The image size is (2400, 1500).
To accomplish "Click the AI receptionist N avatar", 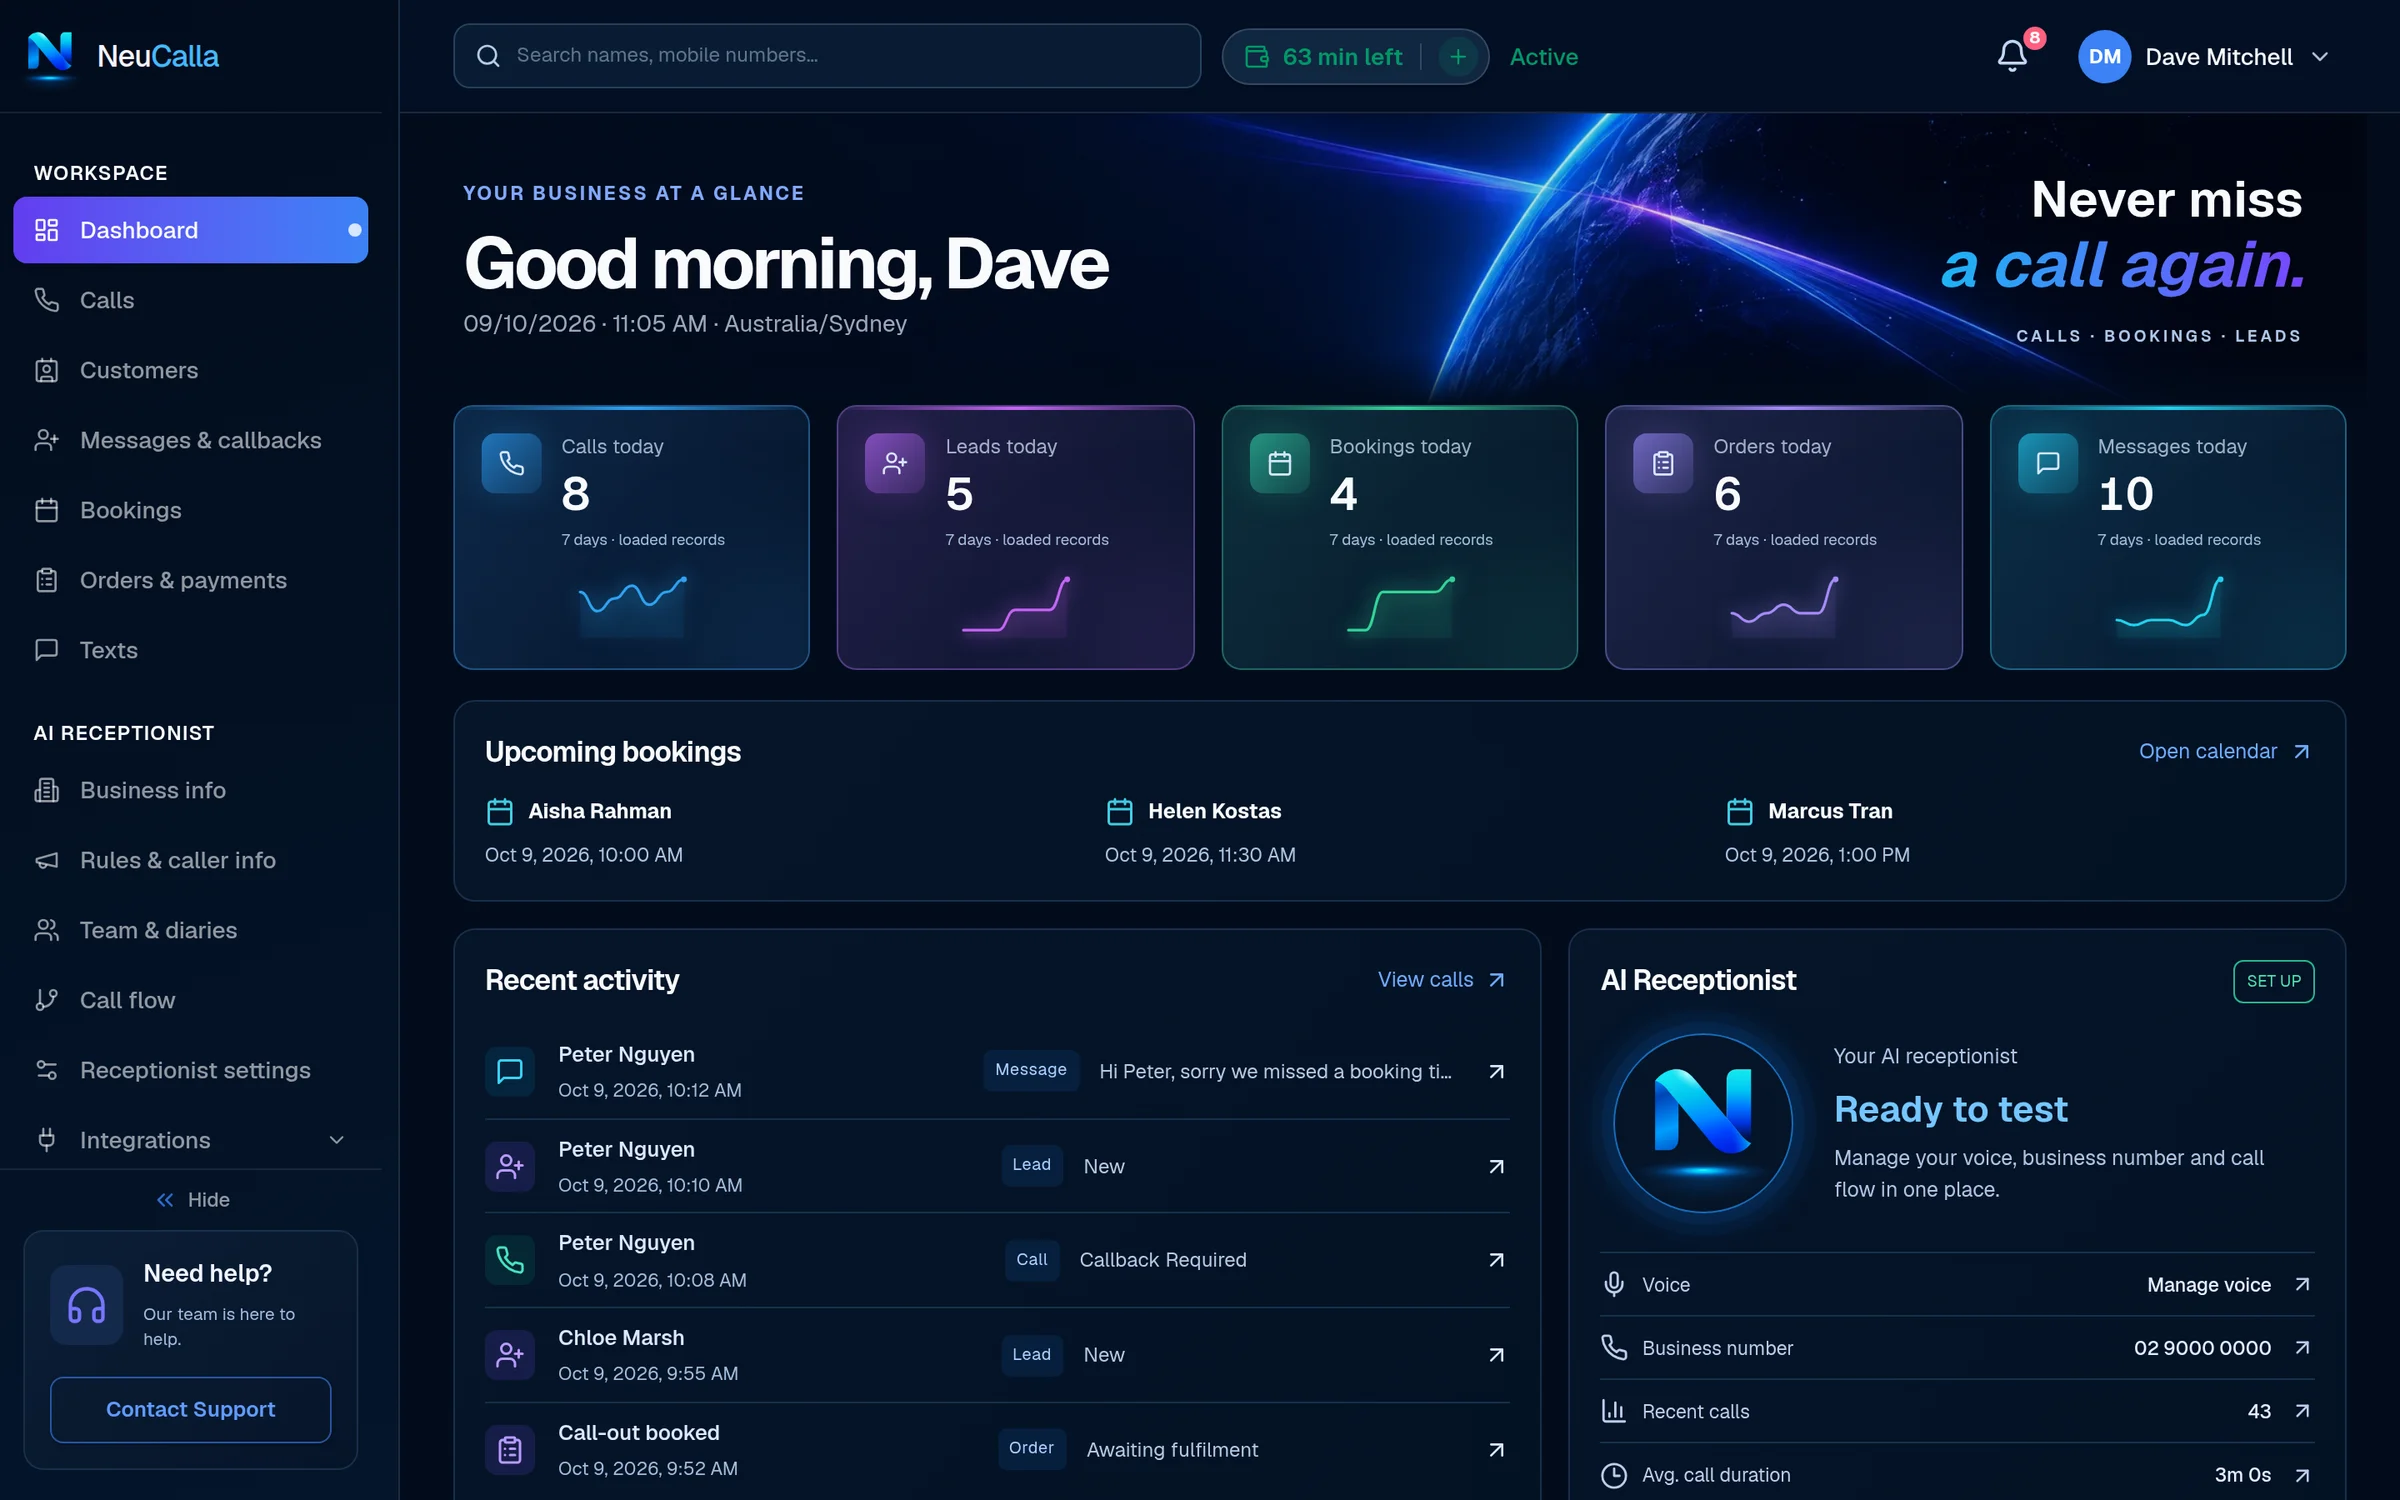I will (1703, 1122).
